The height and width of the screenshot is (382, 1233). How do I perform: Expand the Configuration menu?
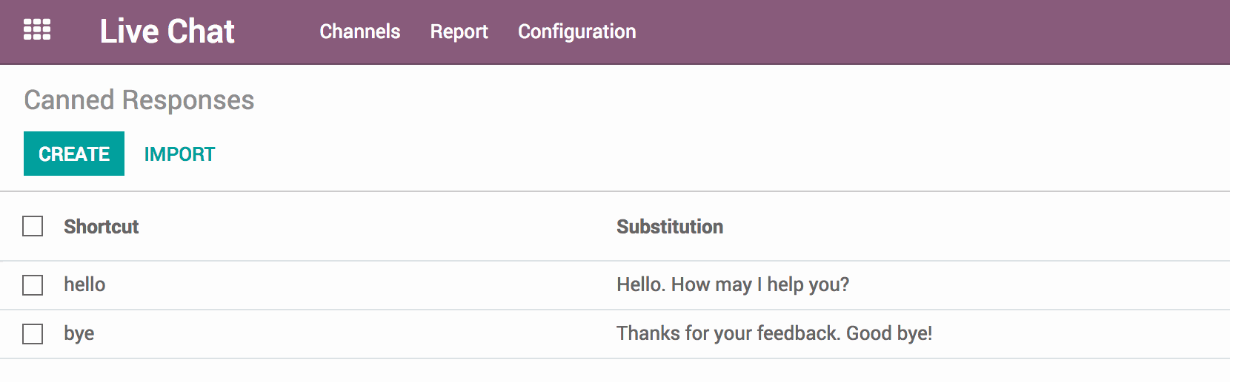coord(577,31)
